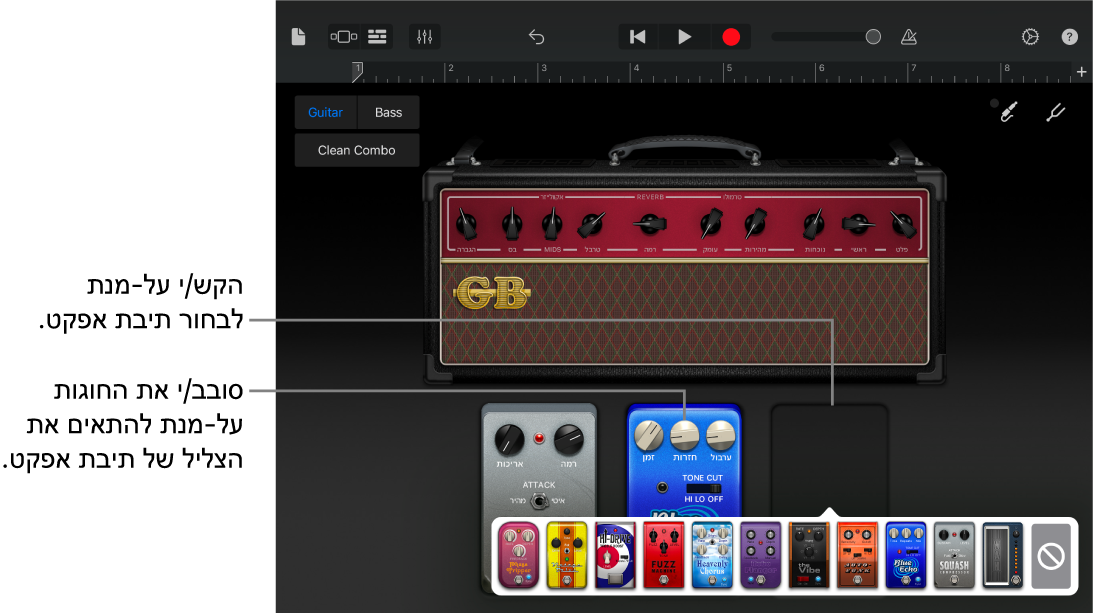The width and height of the screenshot is (1093, 614).
Task: Toggle the TONE CUT switch on blue pedal
Action: [x=703, y=488]
